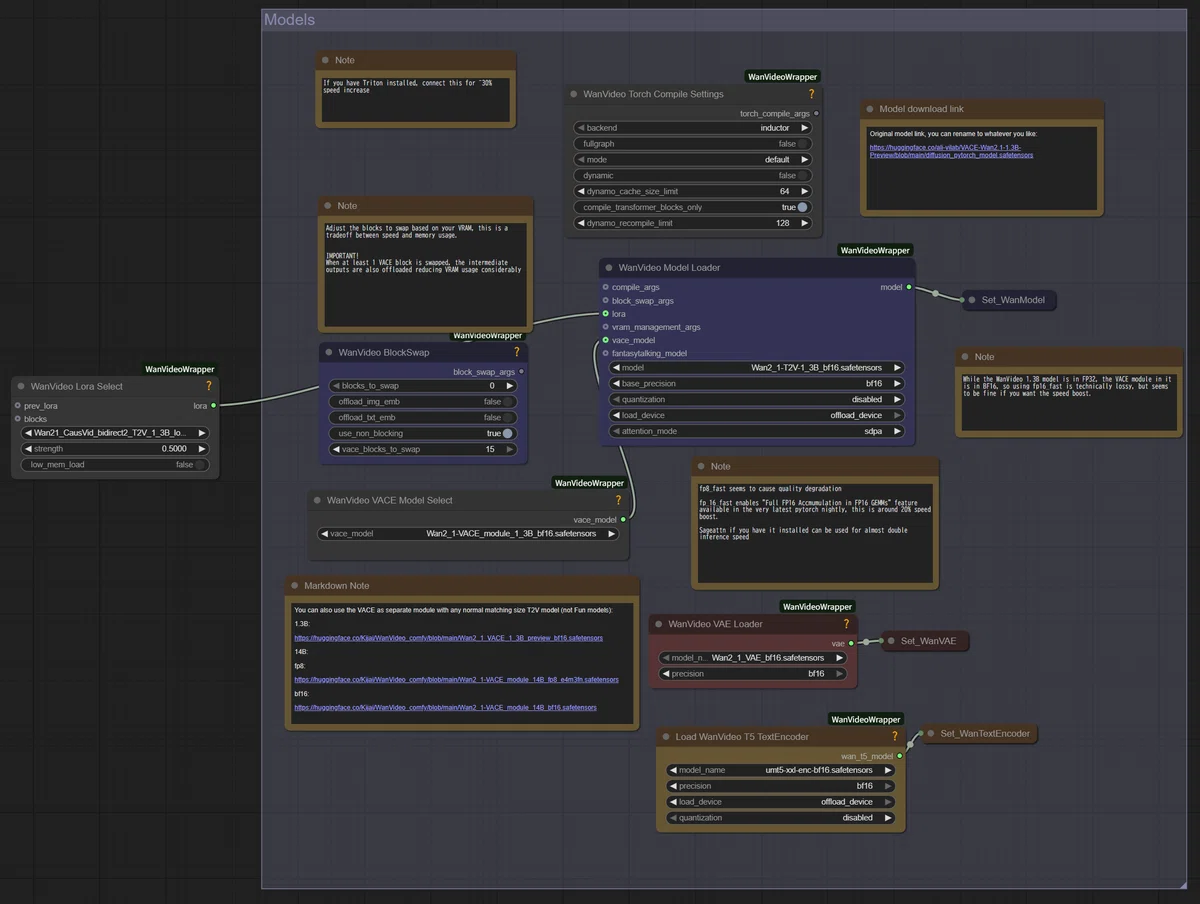
Task: Click the vace_blocks_to_swap value field
Action: coord(423,450)
